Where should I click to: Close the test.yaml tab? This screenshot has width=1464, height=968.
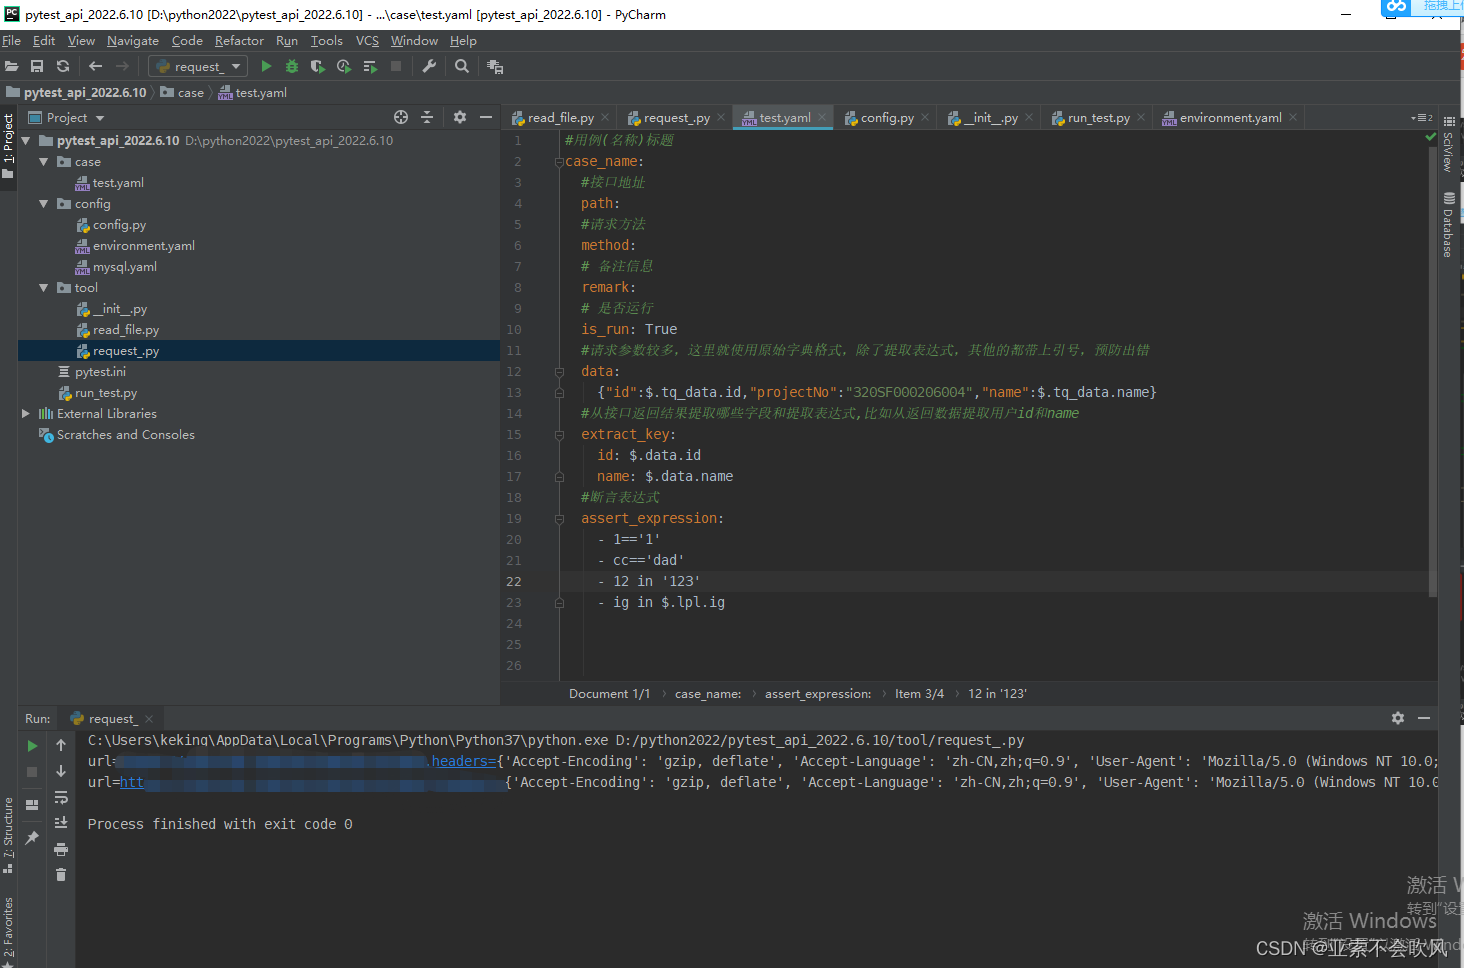point(823,117)
